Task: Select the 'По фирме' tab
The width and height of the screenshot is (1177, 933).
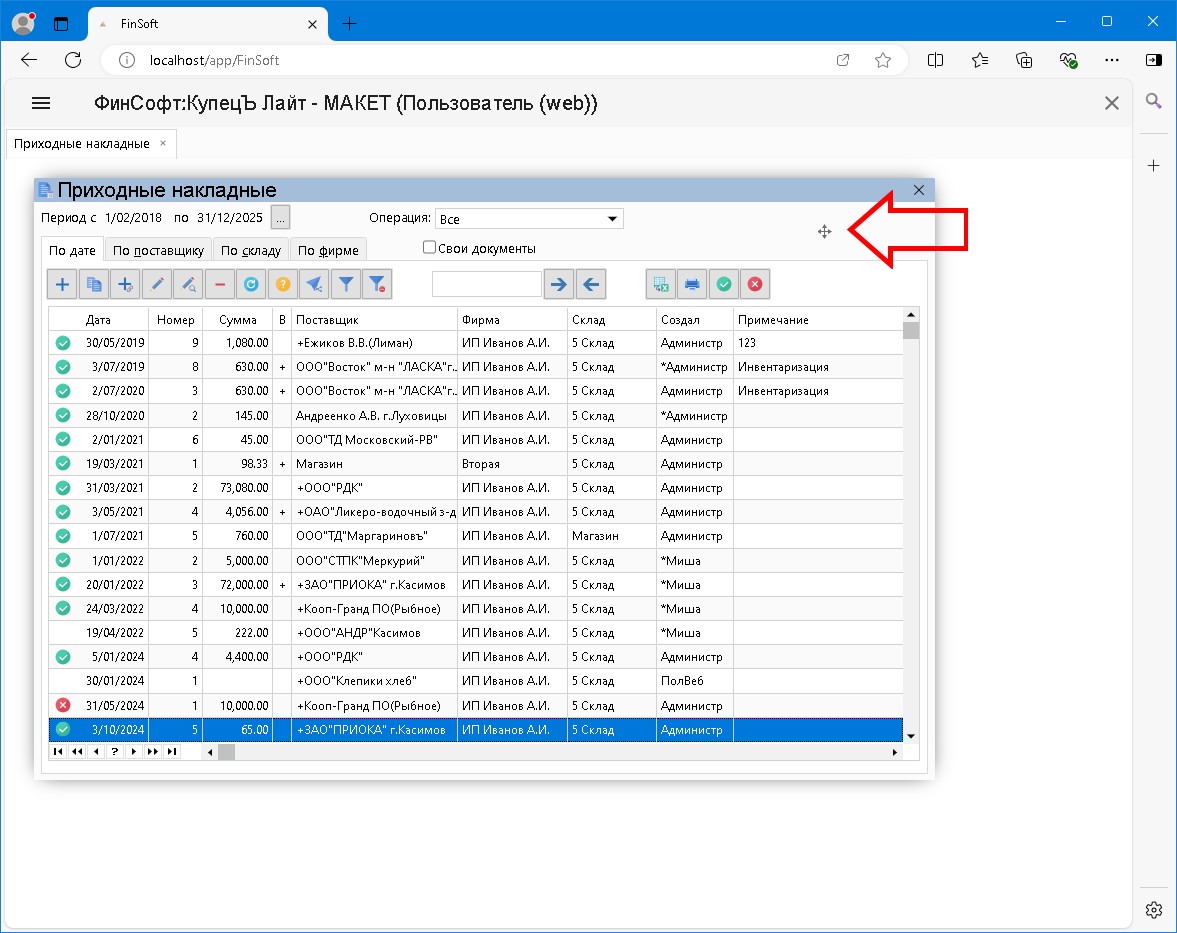Action: click(329, 251)
